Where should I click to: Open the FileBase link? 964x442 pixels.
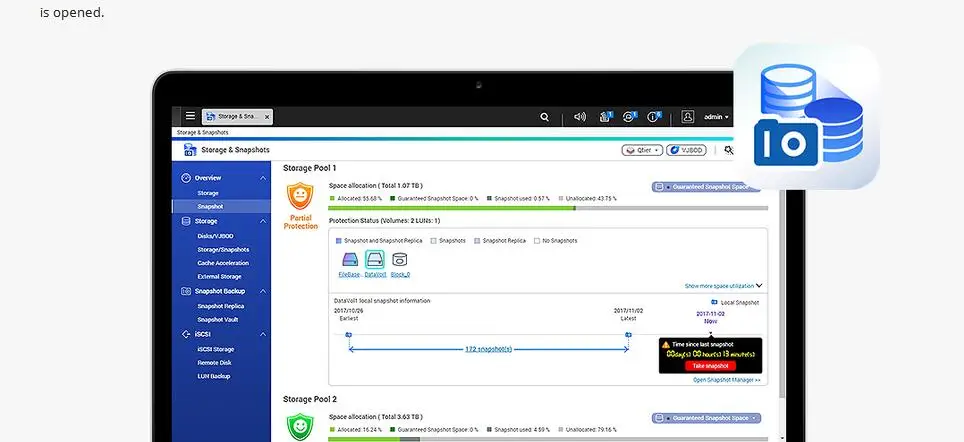(x=349, y=275)
